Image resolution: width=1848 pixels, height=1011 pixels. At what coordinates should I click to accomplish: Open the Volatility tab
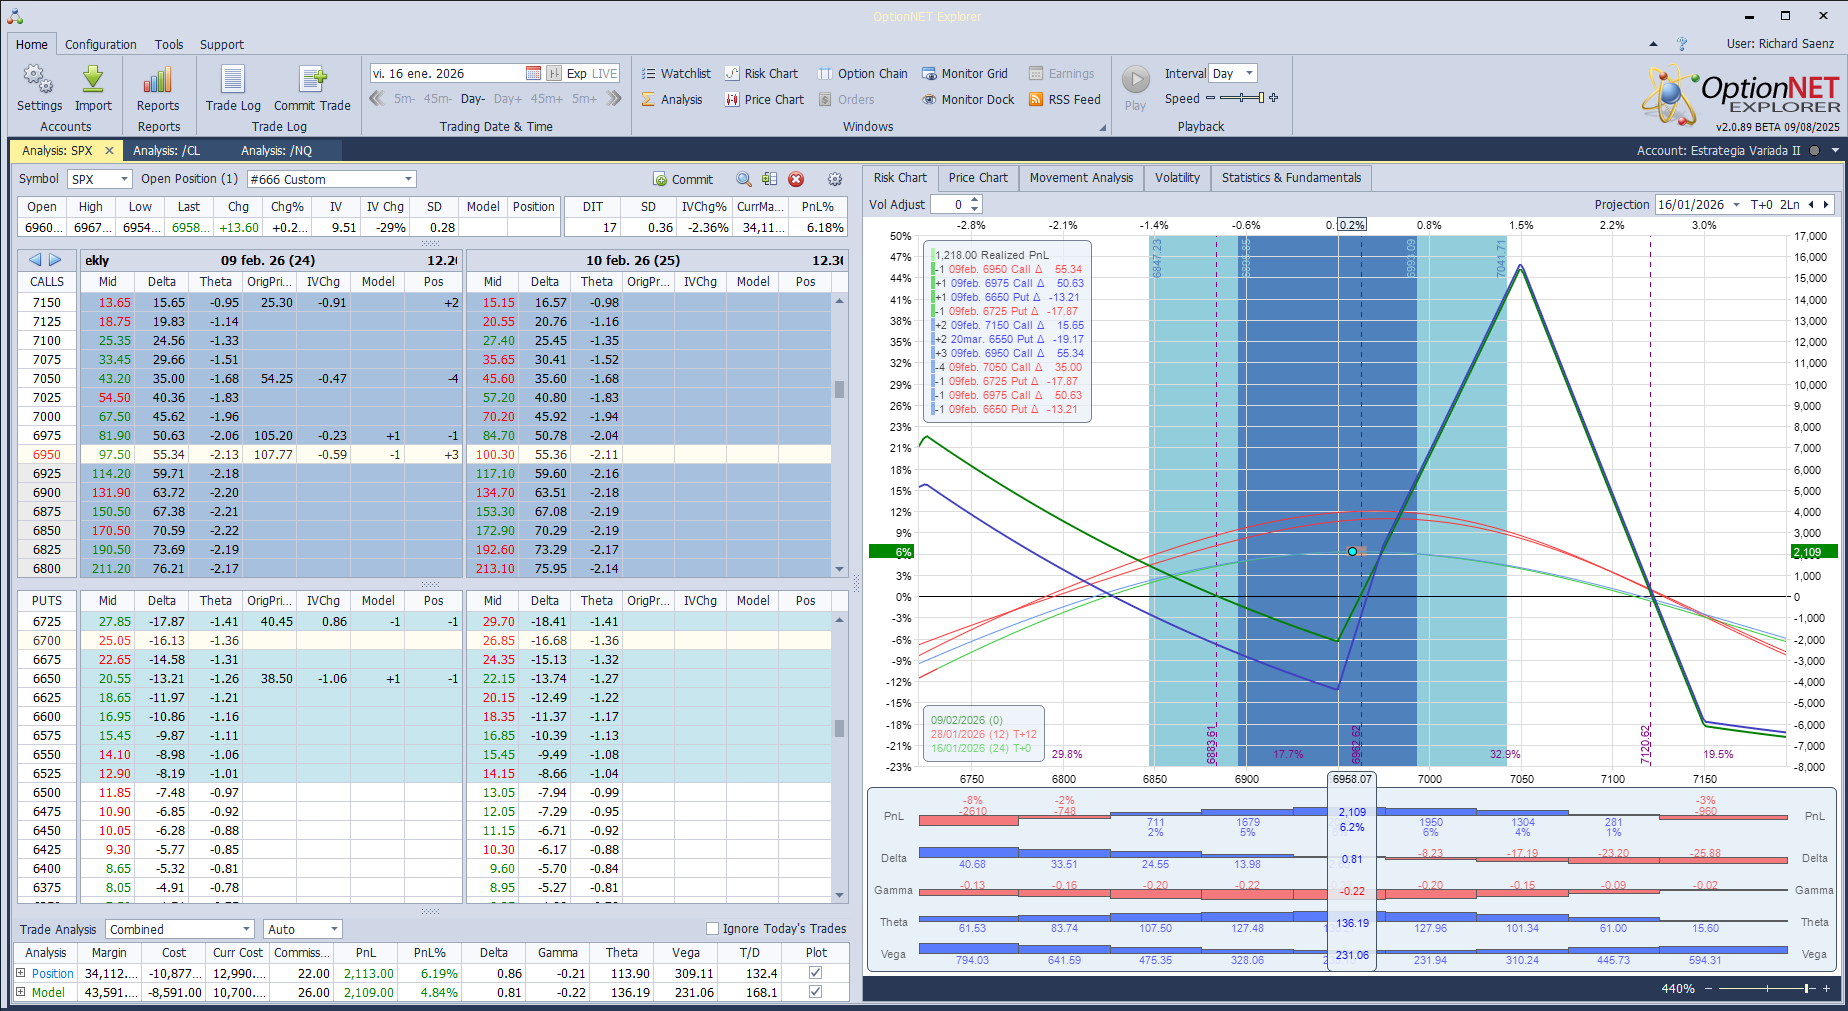(x=1177, y=178)
